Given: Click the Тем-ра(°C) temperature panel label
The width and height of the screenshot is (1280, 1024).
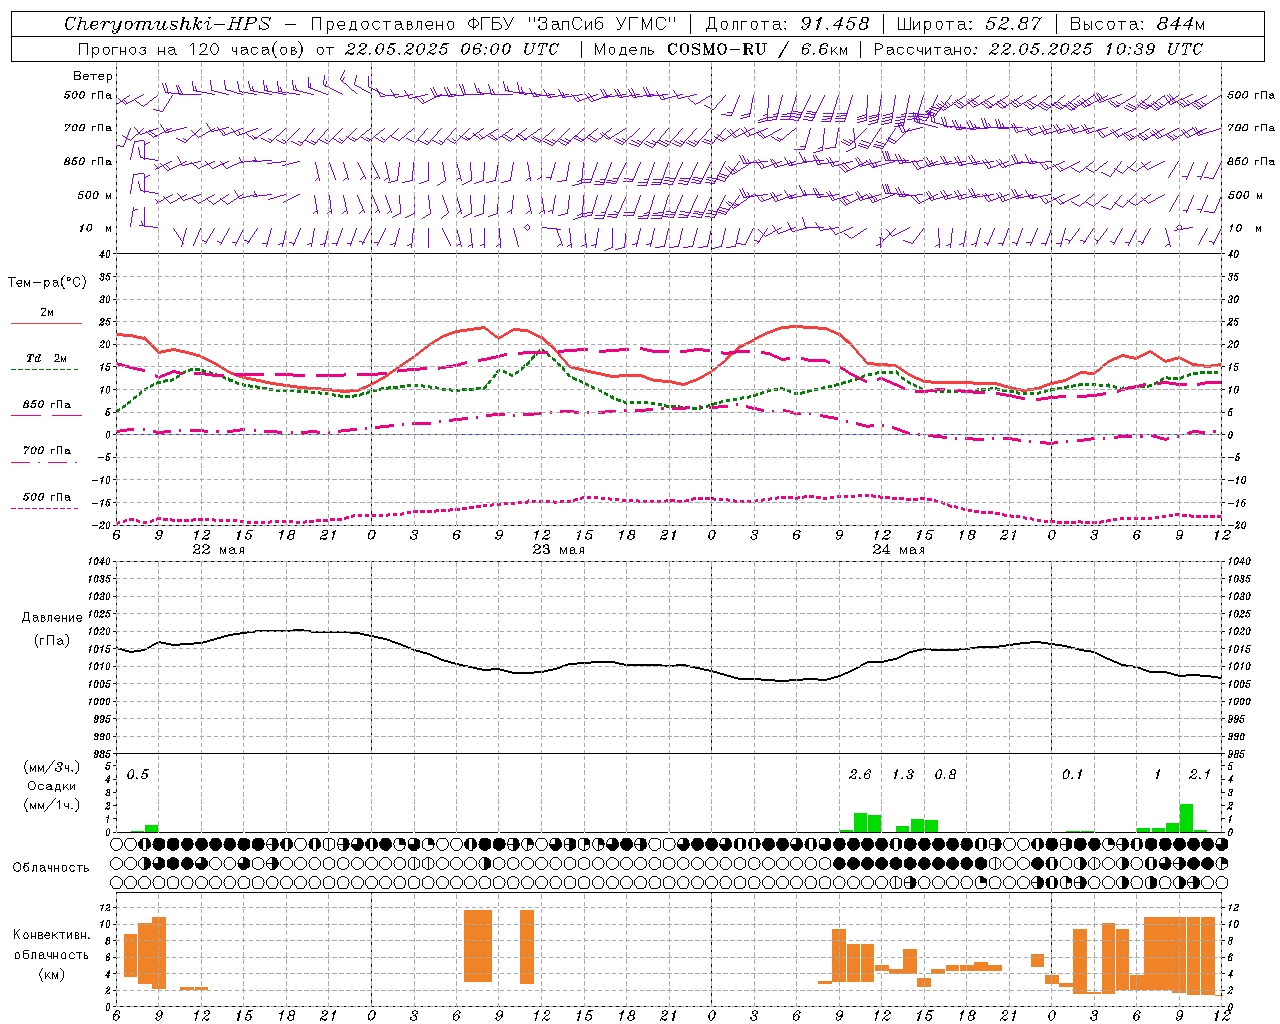Looking at the screenshot, I should (47, 283).
